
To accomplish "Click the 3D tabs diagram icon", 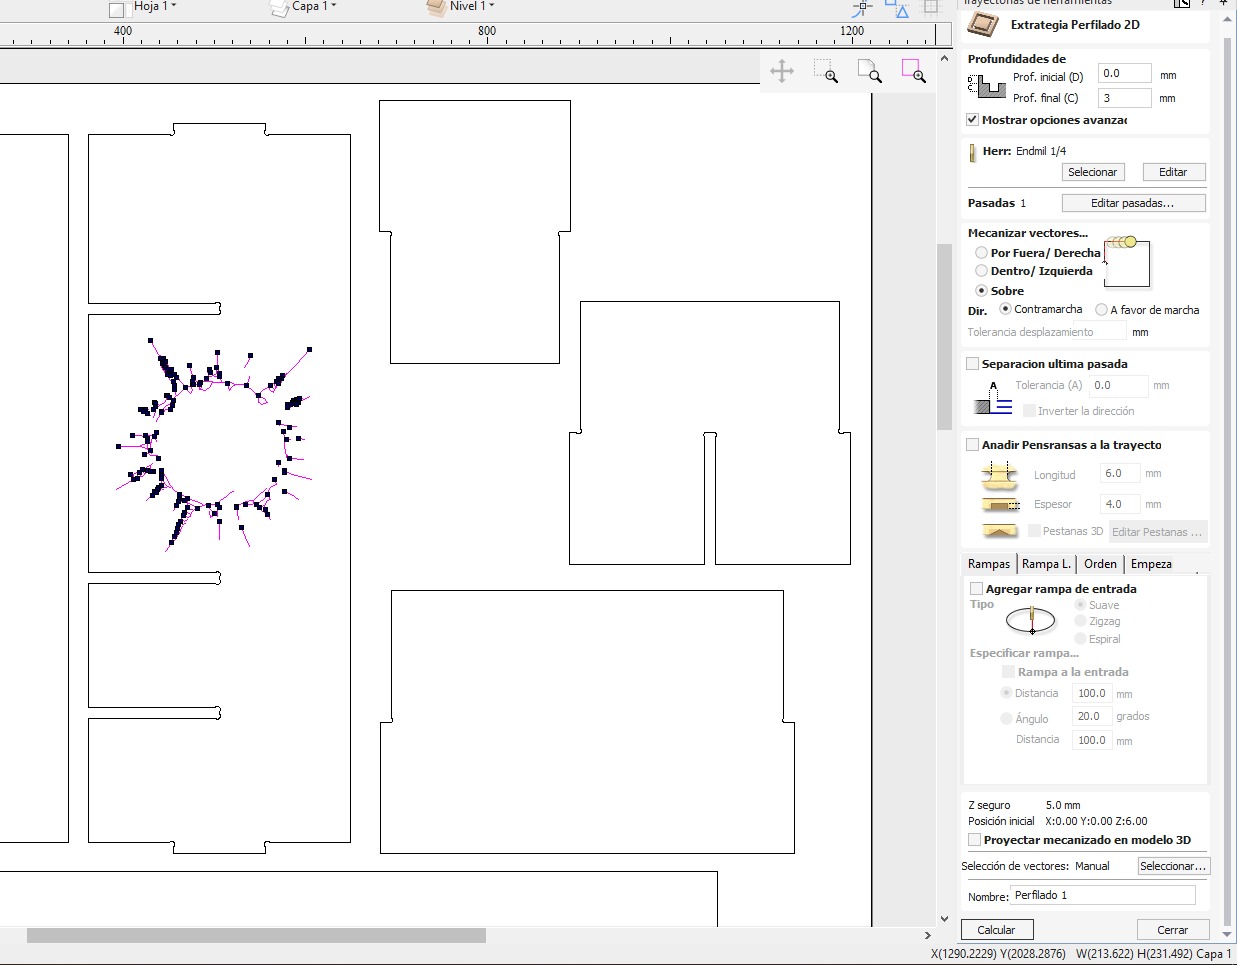I will pos(999,531).
